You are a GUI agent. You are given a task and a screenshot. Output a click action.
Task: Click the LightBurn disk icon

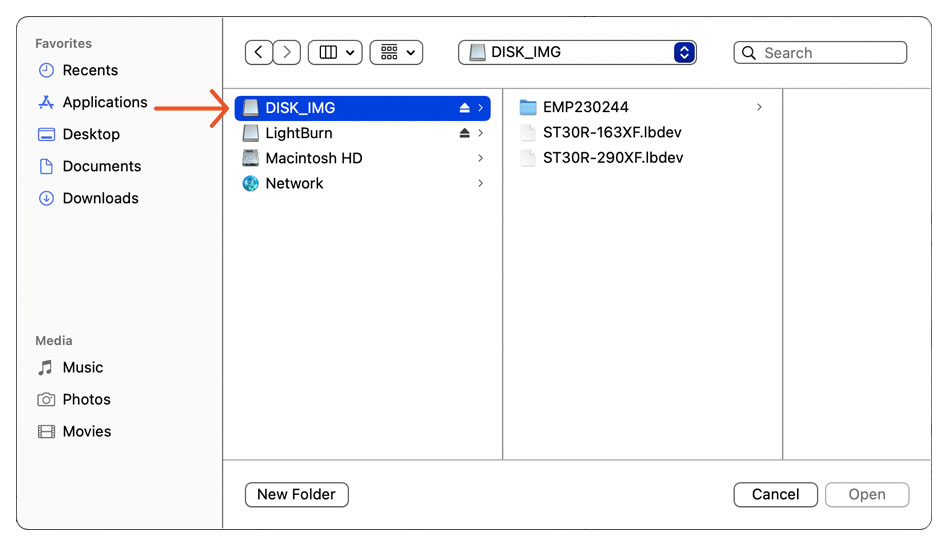coord(250,133)
